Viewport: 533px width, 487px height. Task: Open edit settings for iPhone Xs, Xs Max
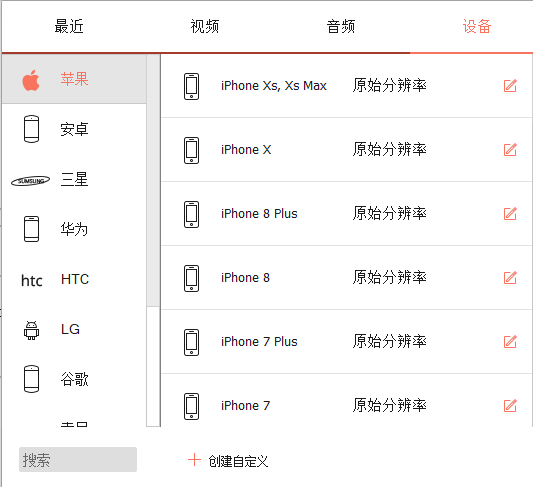[x=510, y=86]
